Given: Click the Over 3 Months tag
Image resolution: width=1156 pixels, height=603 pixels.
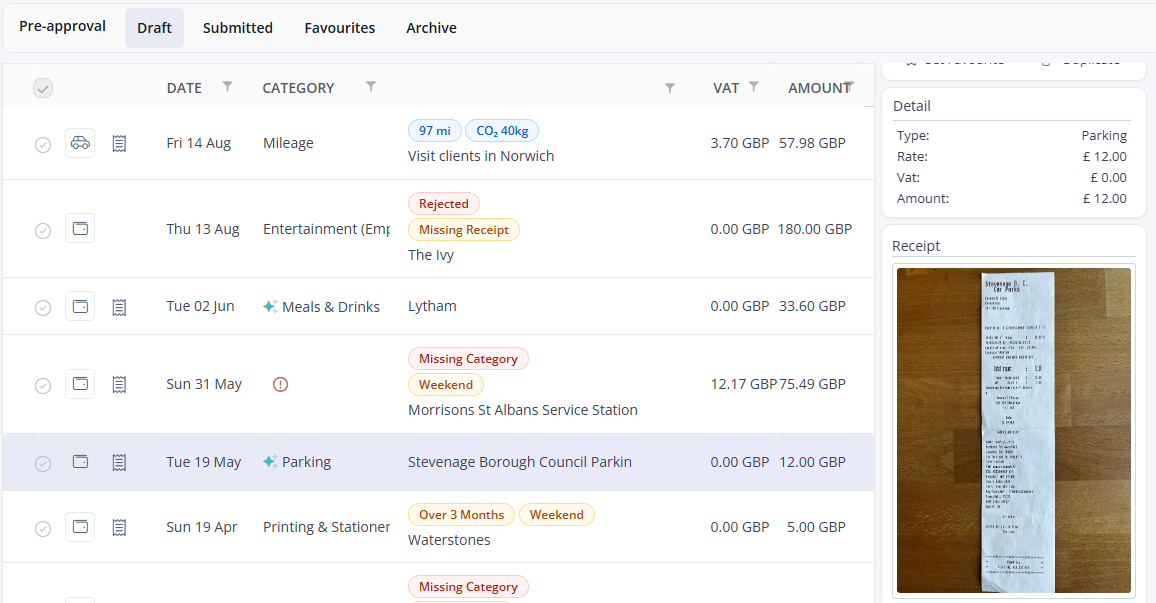Looking at the screenshot, I should pyautogui.click(x=462, y=515).
